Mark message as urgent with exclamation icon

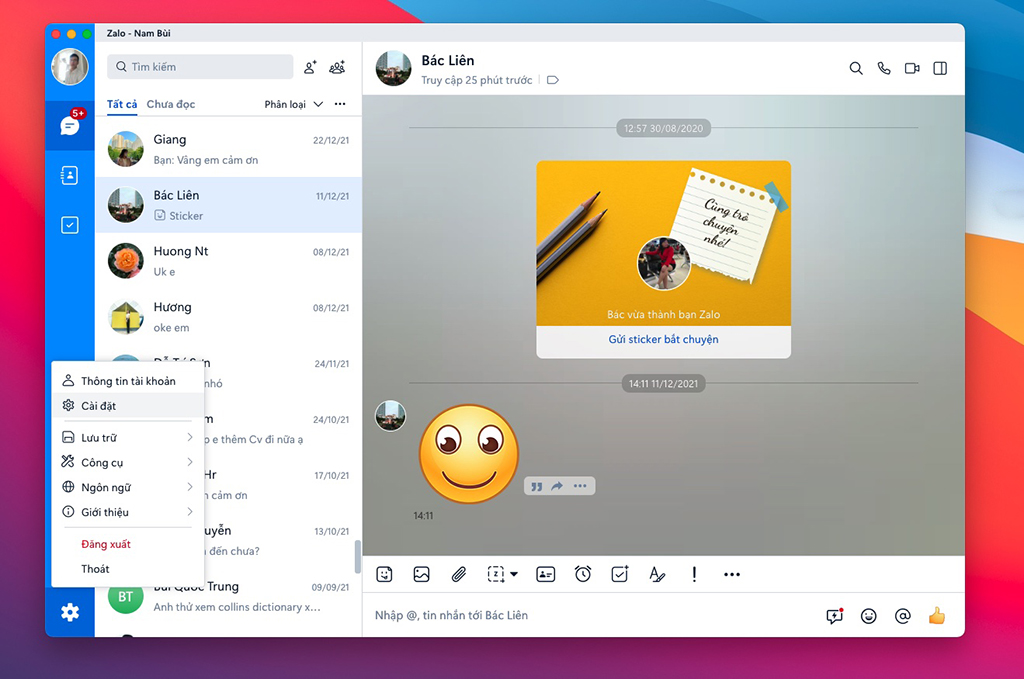(x=694, y=574)
